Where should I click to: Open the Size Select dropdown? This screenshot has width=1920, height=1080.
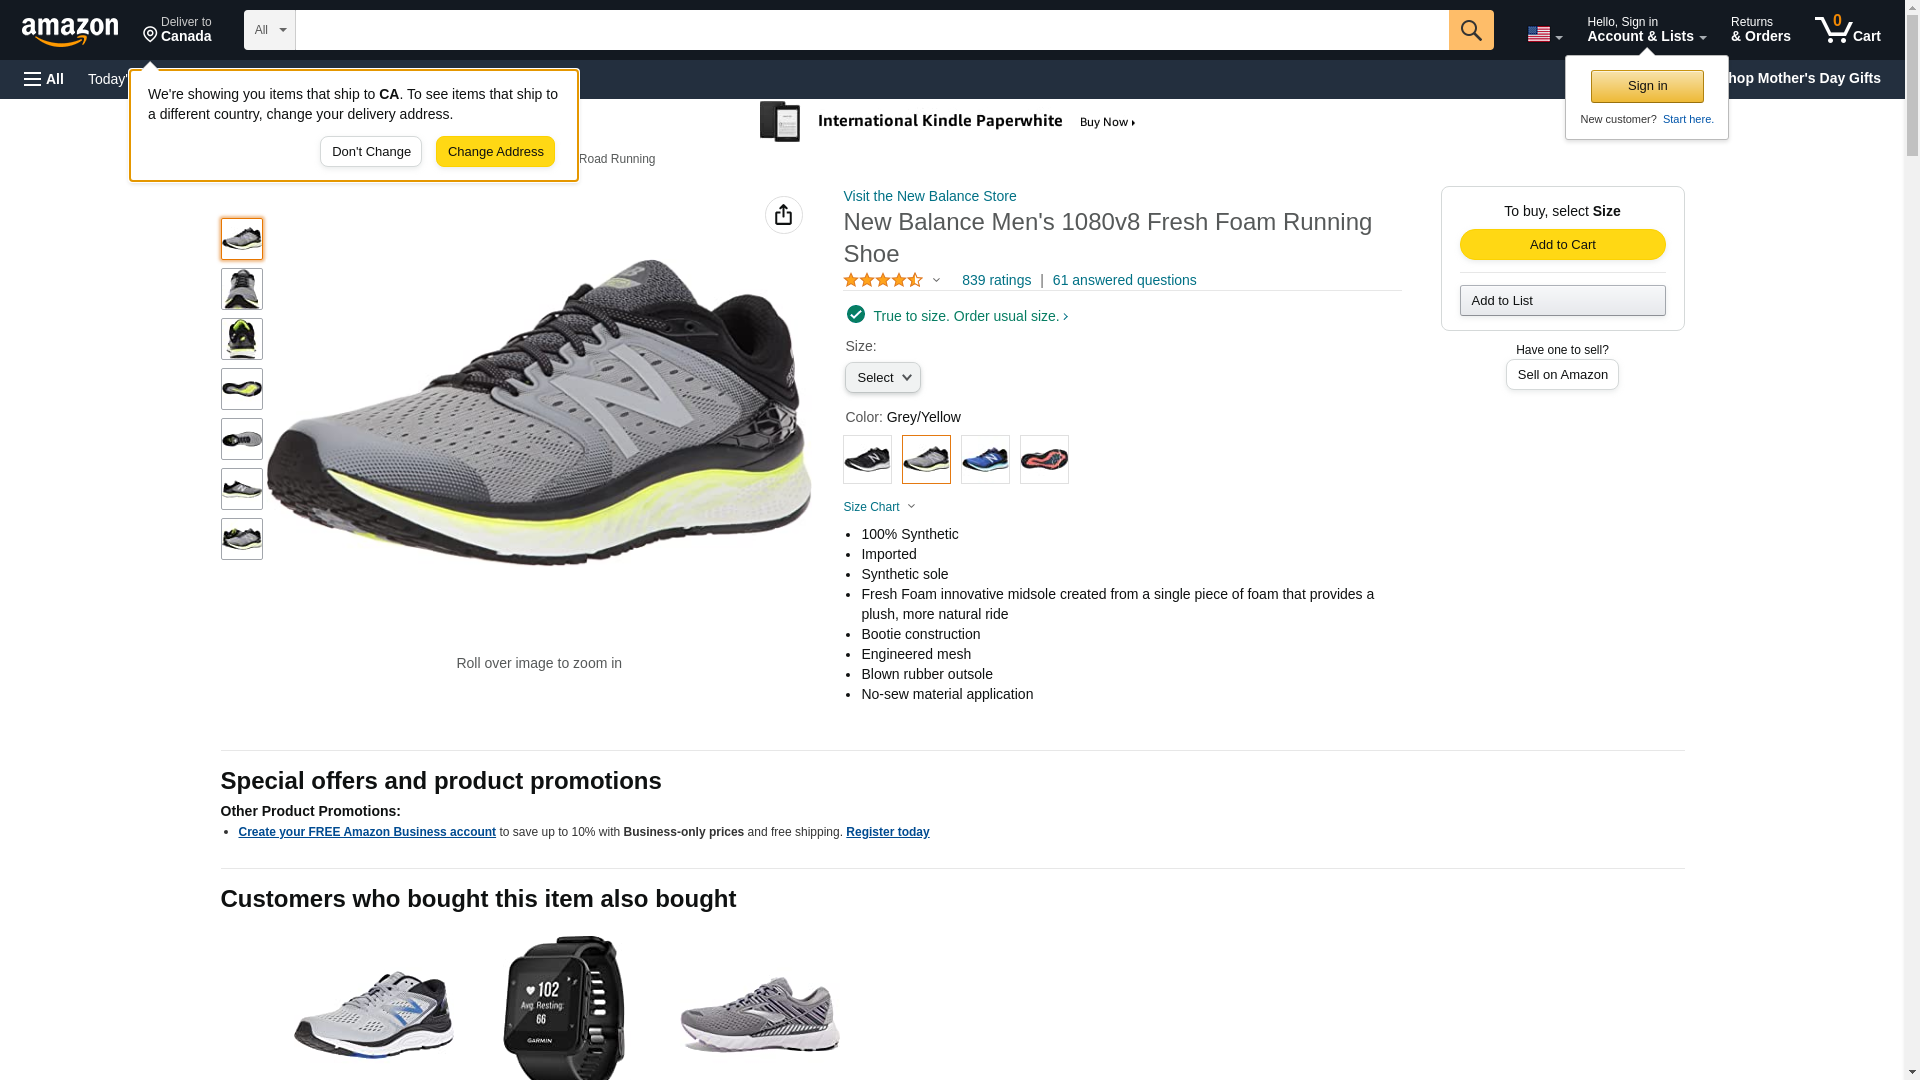(882, 378)
